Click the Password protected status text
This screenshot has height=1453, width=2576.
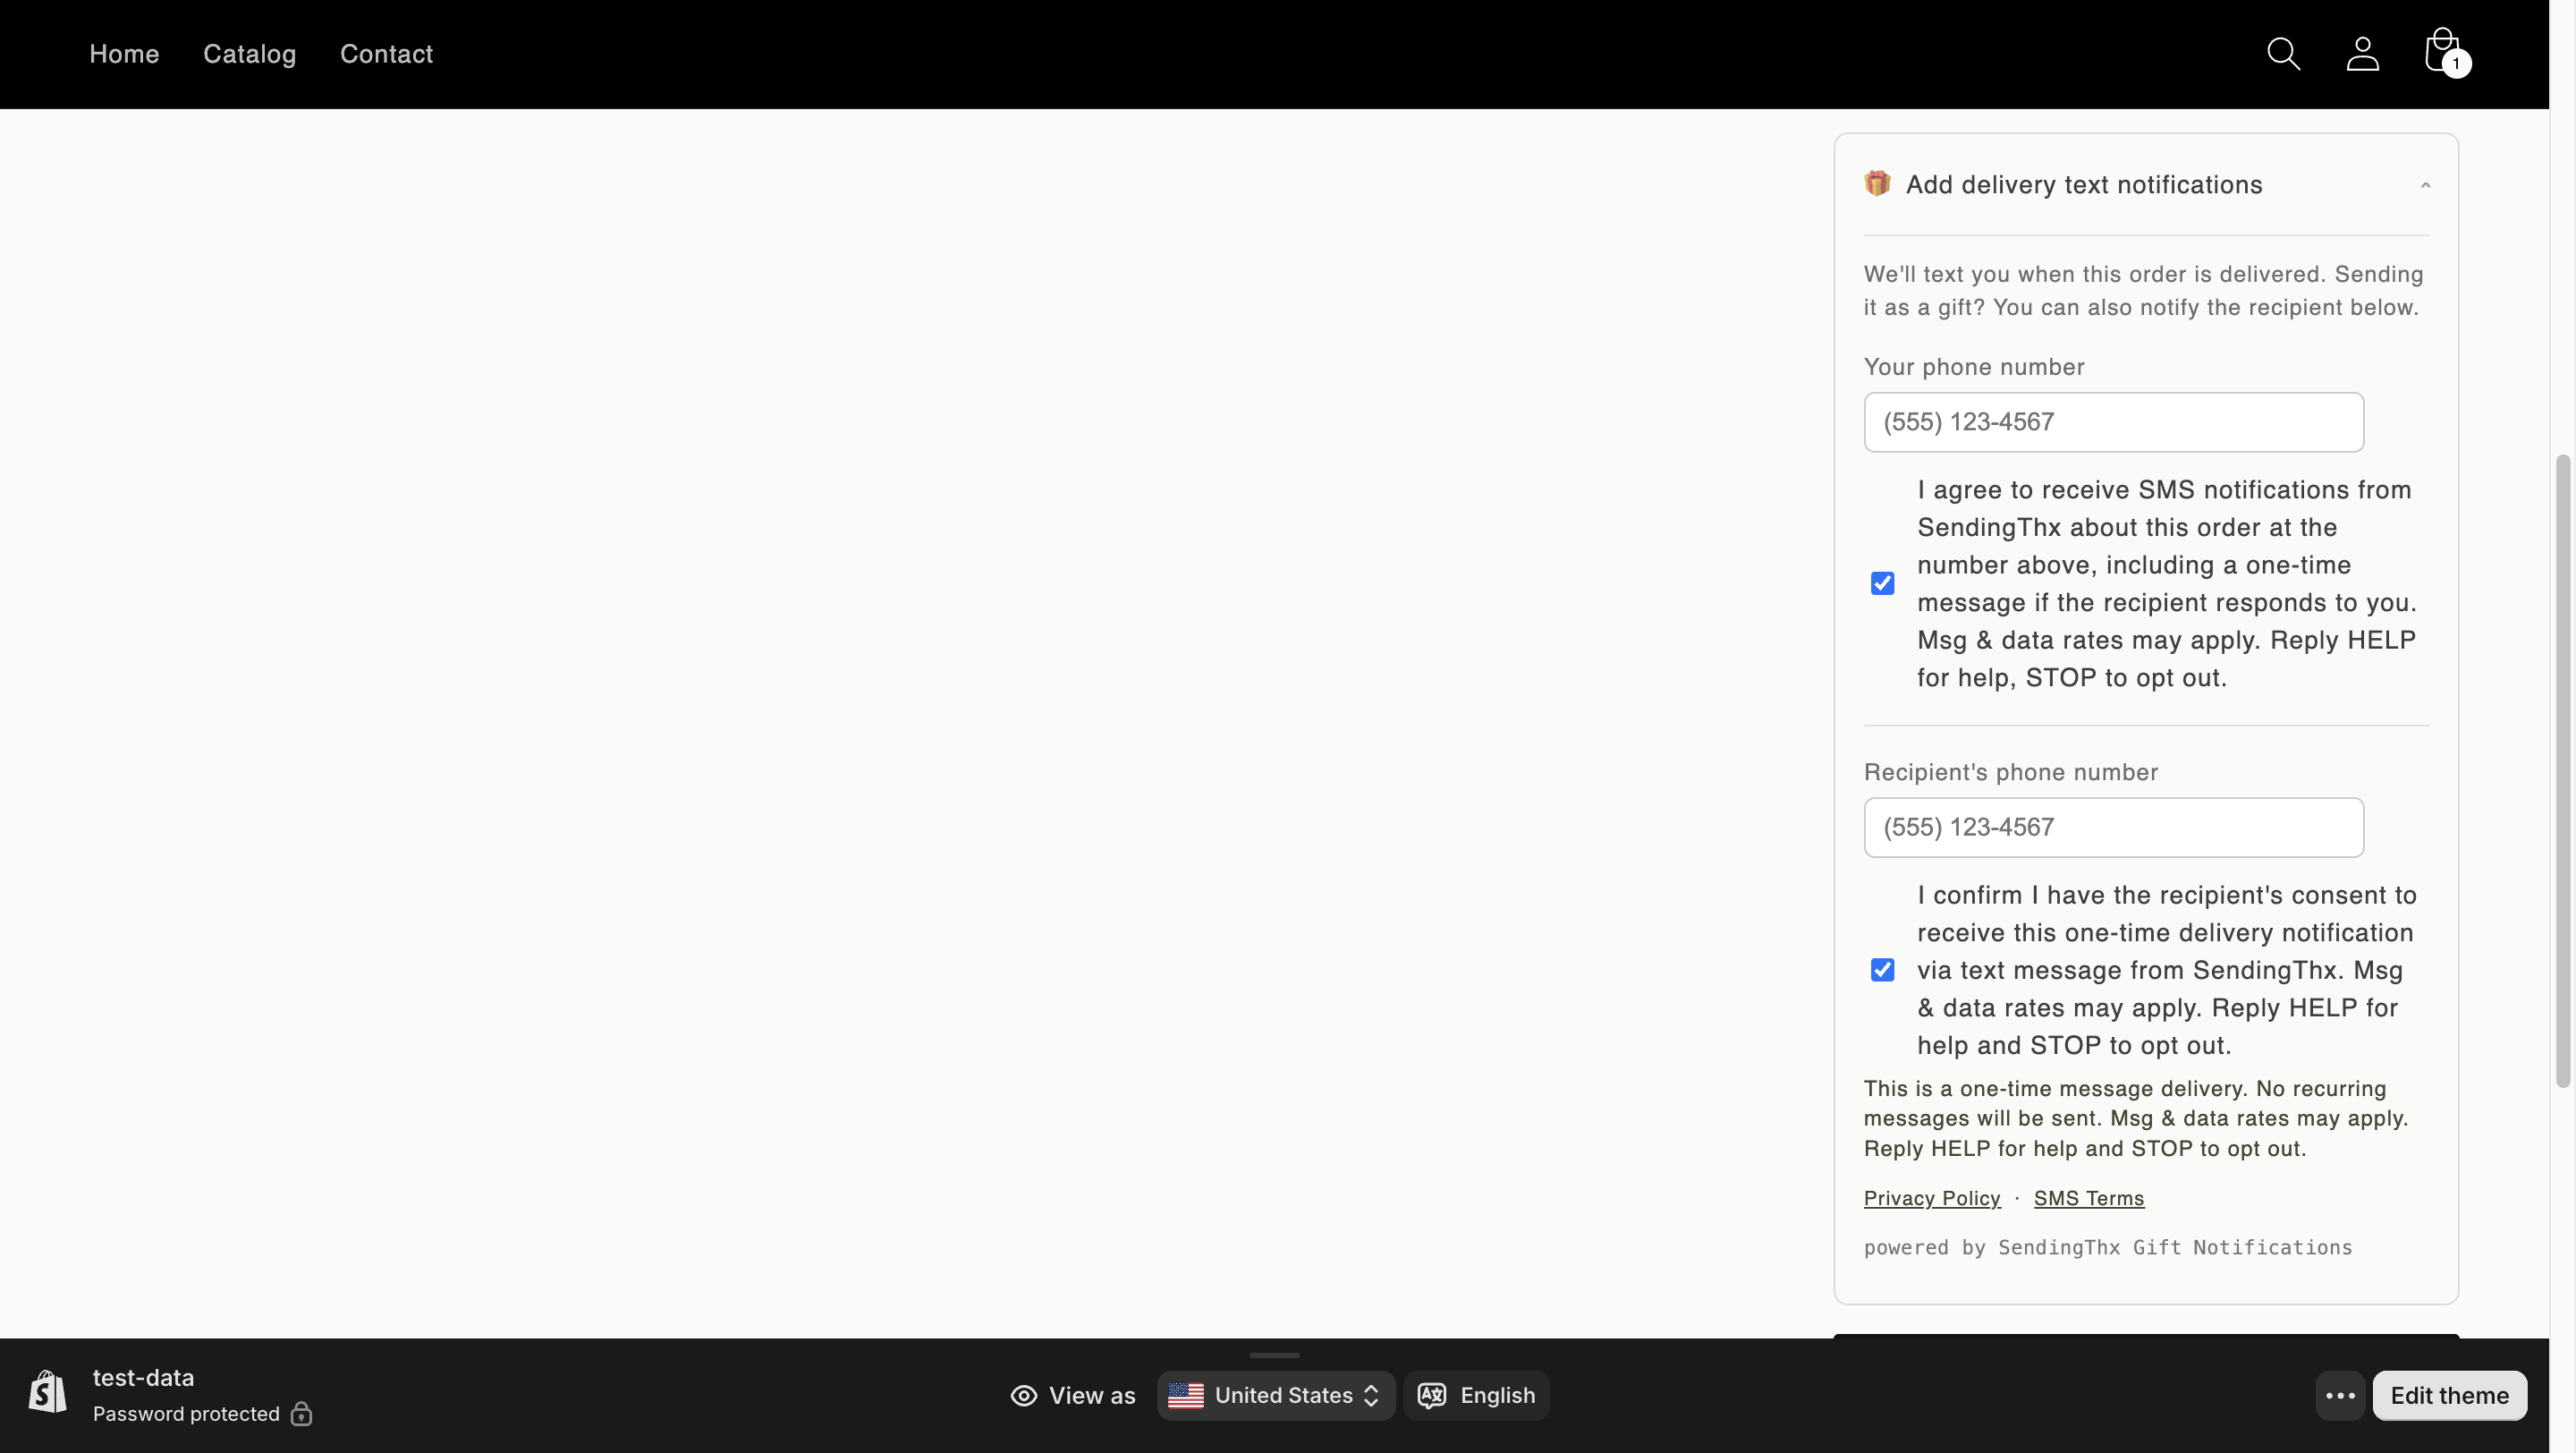tap(186, 1414)
